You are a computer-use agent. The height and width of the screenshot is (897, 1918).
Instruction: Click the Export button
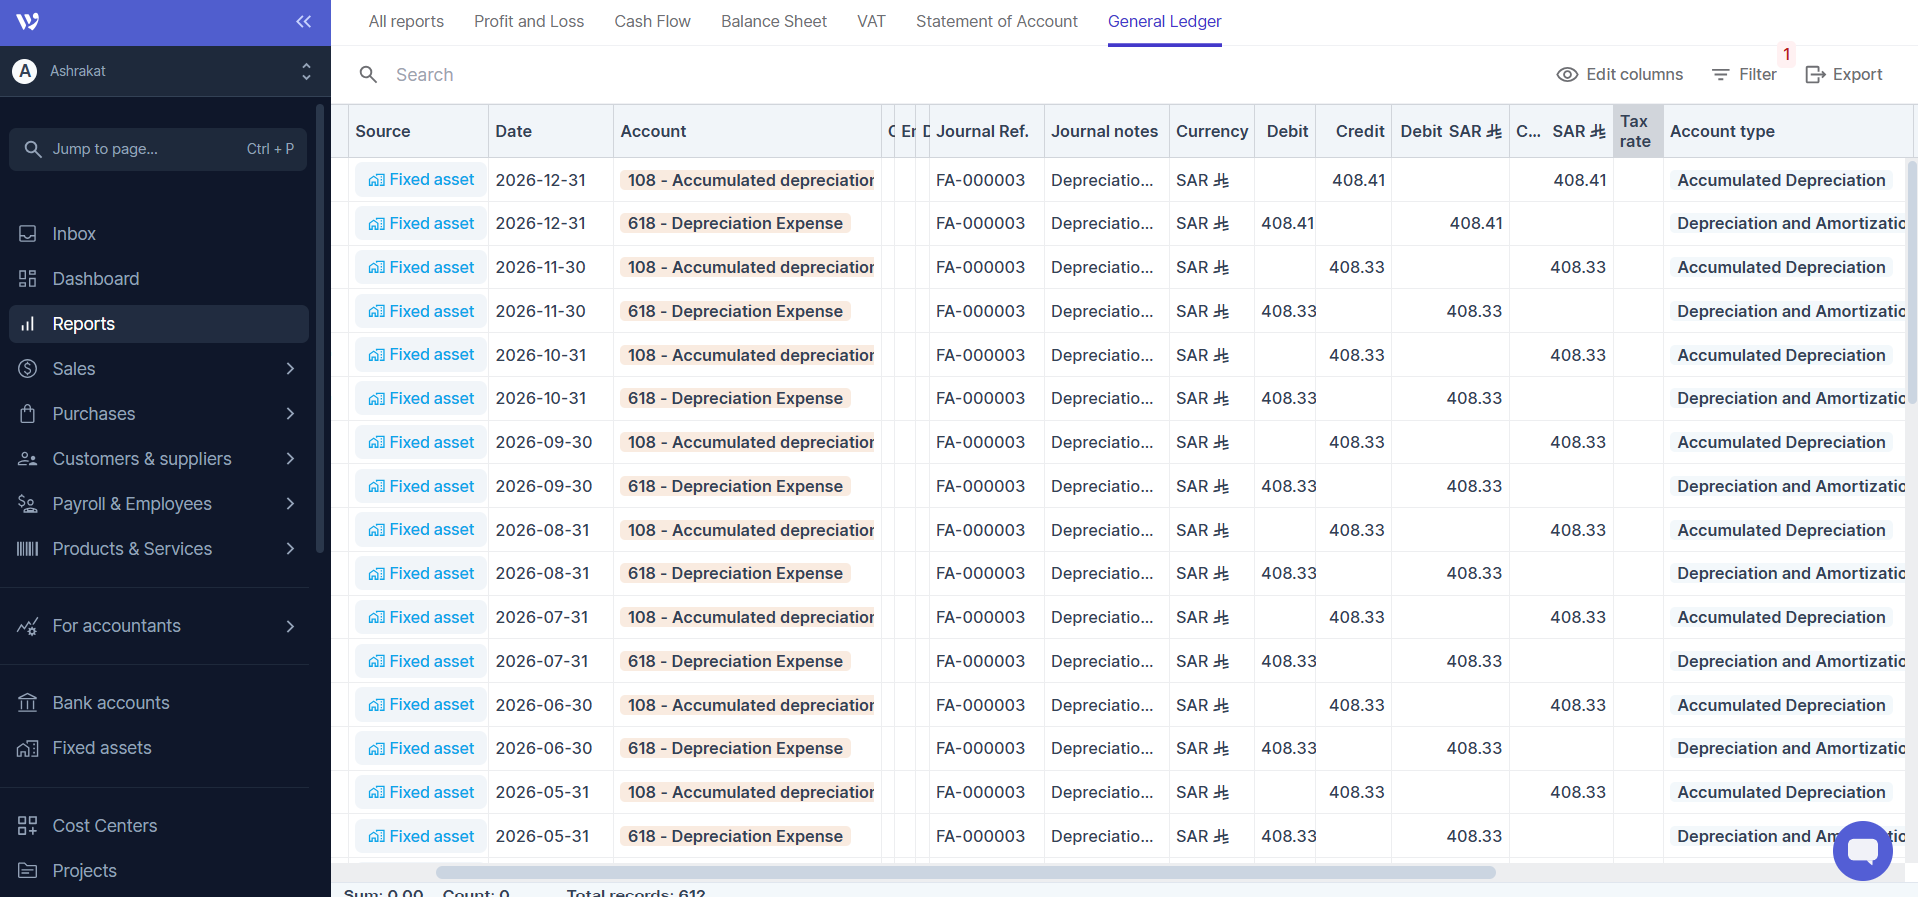click(1843, 75)
